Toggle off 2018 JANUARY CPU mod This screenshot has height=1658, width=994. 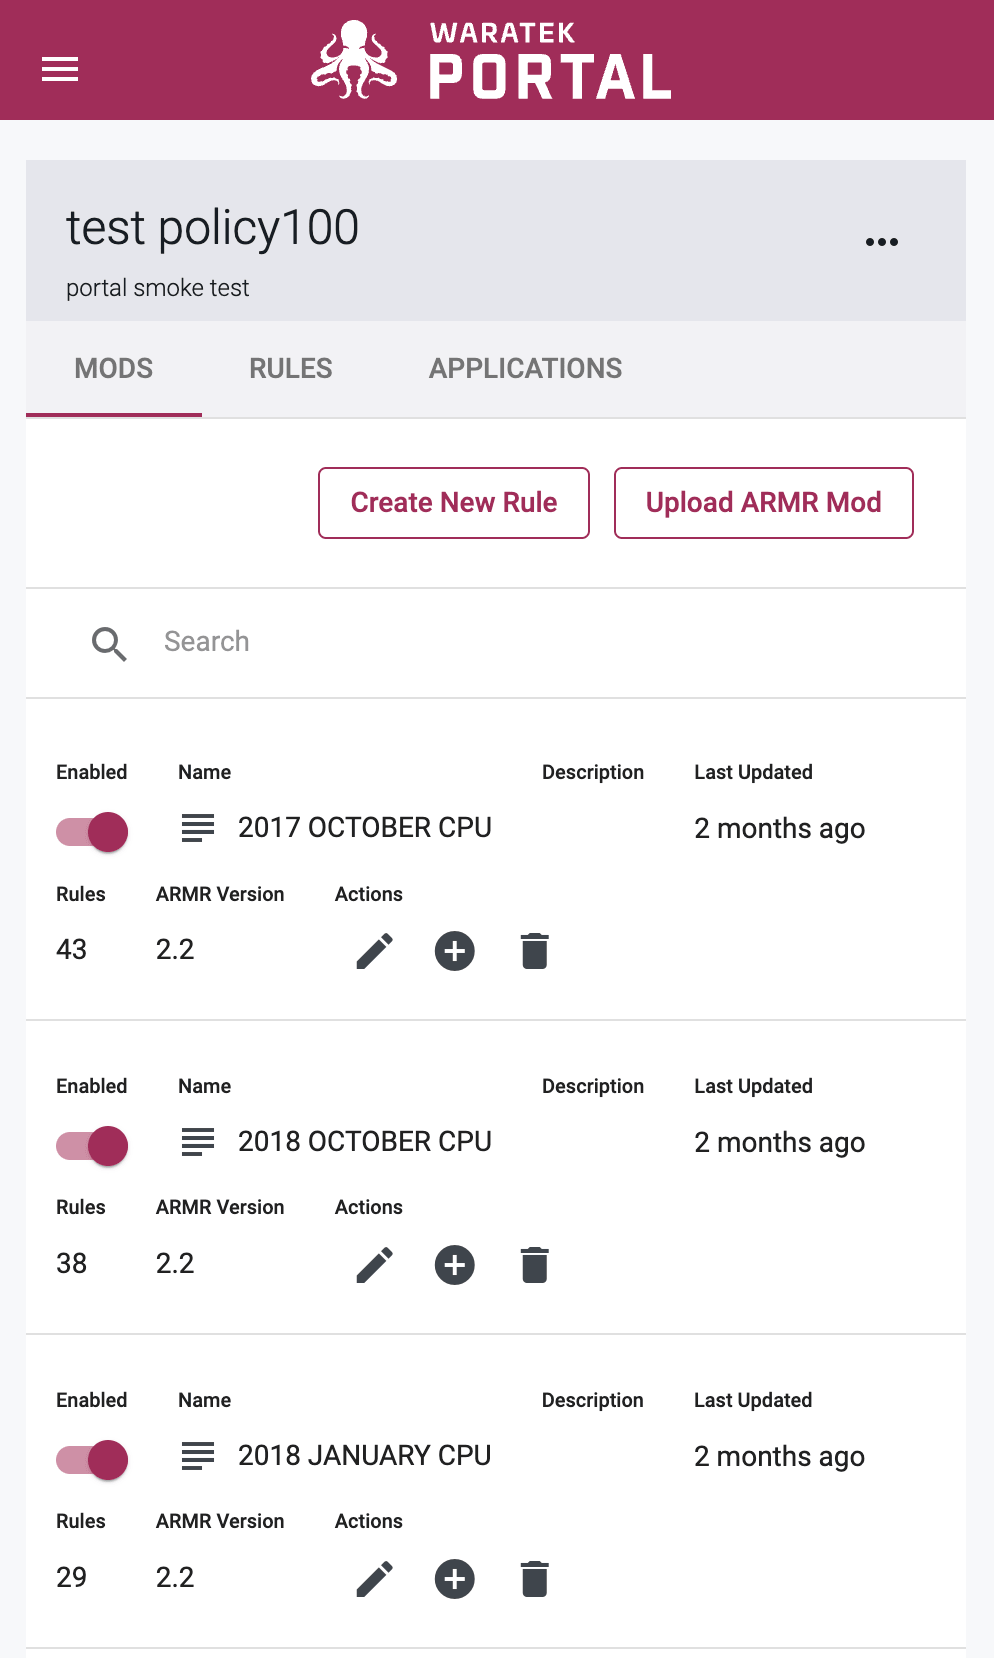92,1459
